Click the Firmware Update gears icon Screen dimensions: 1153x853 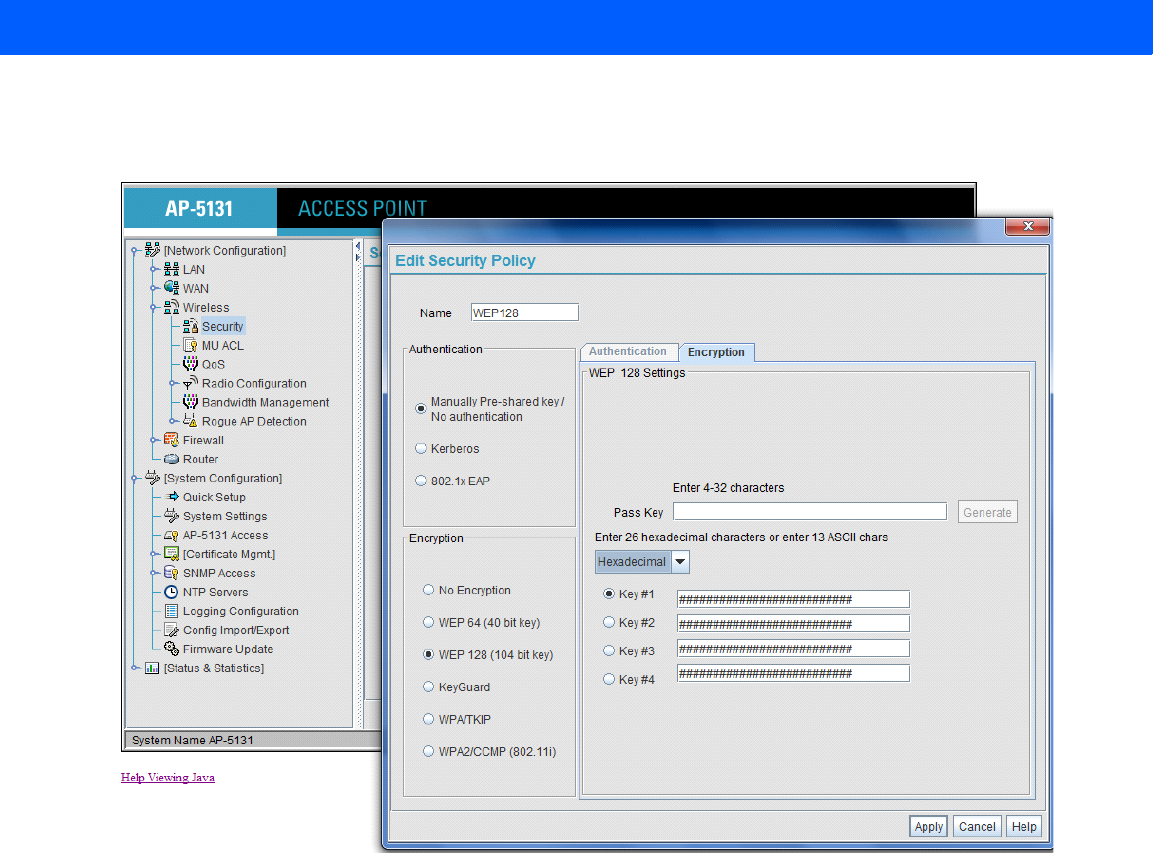[171, 649]
